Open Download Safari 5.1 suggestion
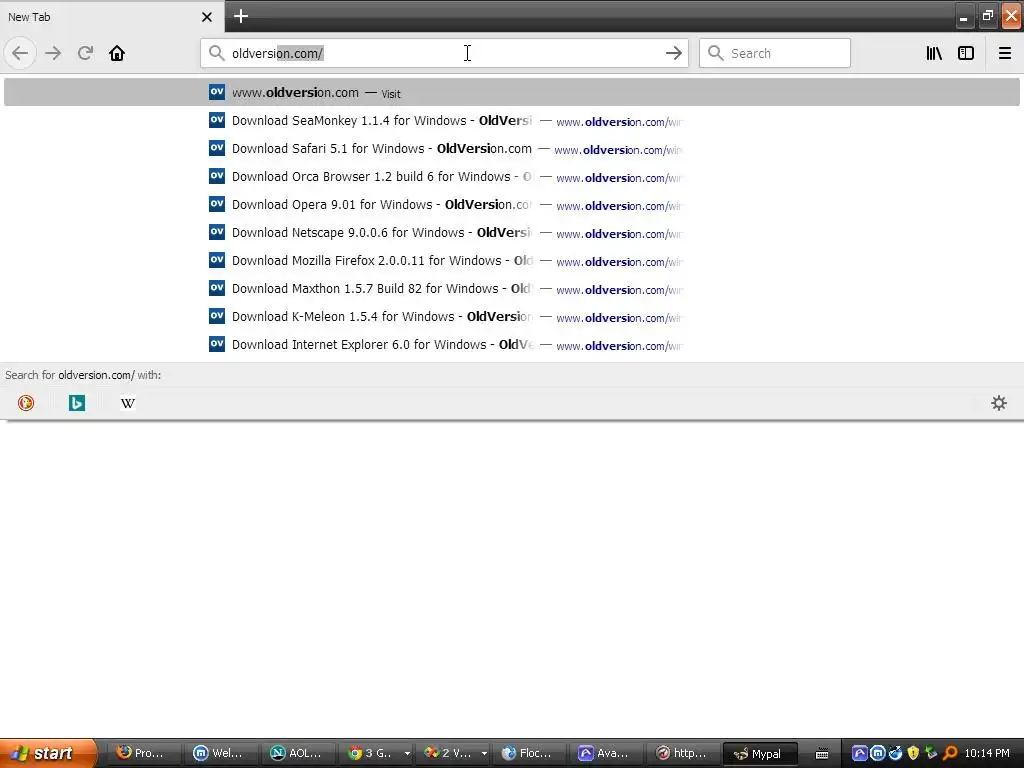 [x=511, y=148]
